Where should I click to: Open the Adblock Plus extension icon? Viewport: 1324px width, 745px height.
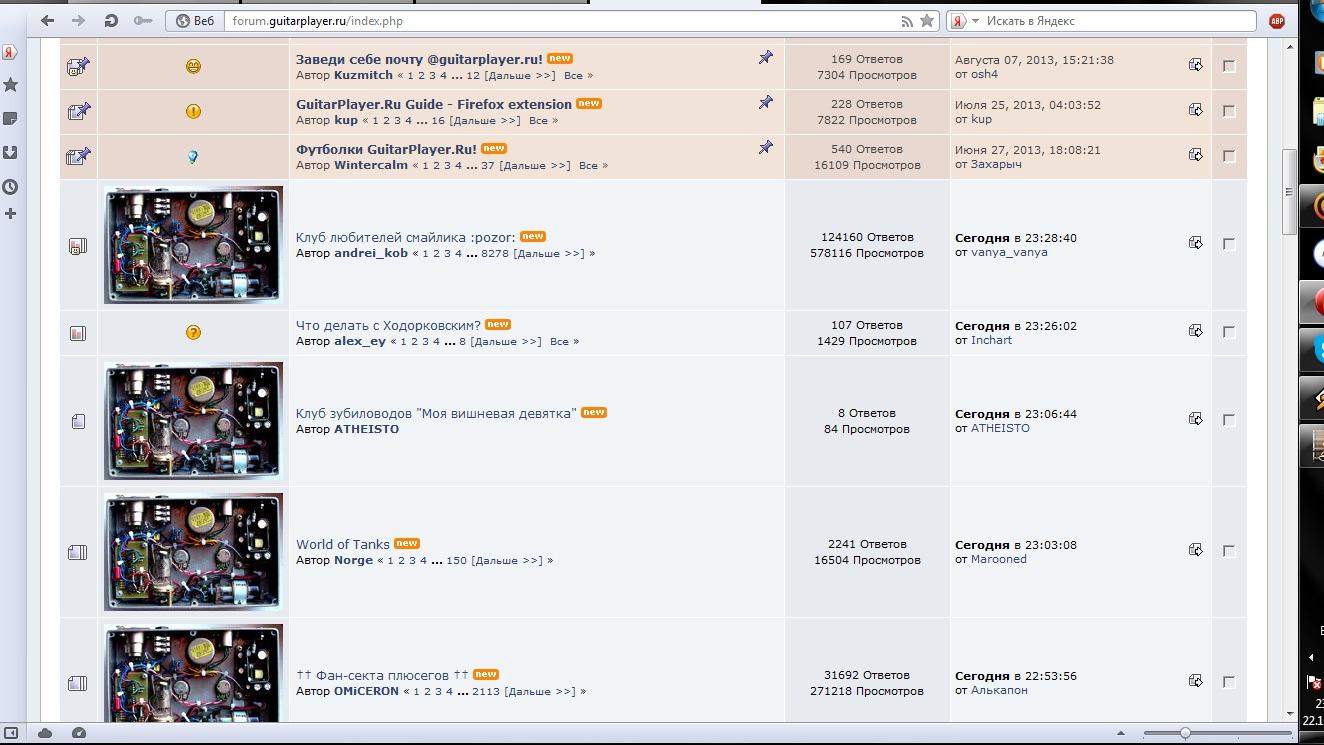pos(1277,20)
